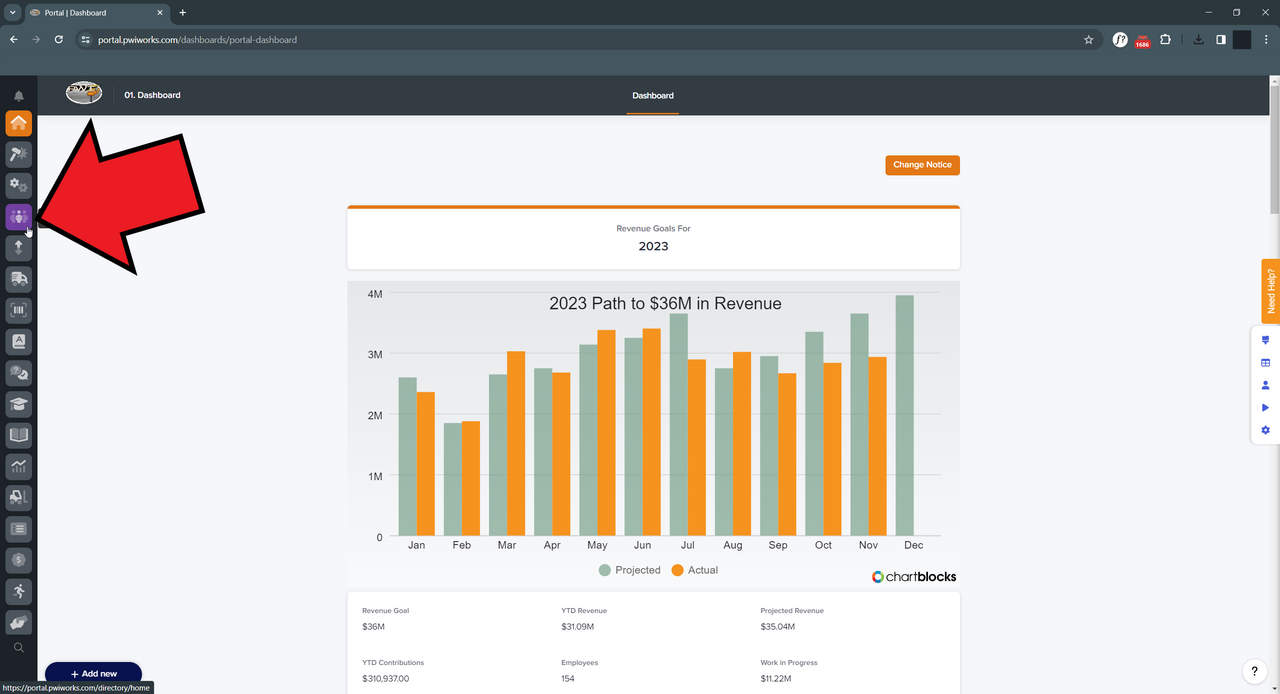Screen dimensions: 1280x694
Task: Open the gears settings sidebar icon
Action: point(18,185)
